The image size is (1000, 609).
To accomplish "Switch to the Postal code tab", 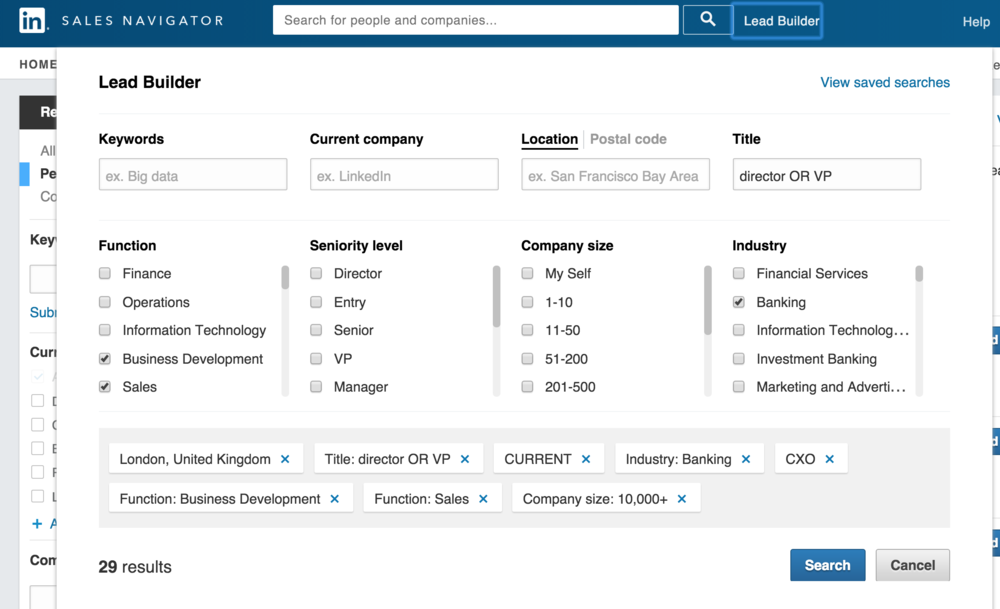I will [628, 139].
